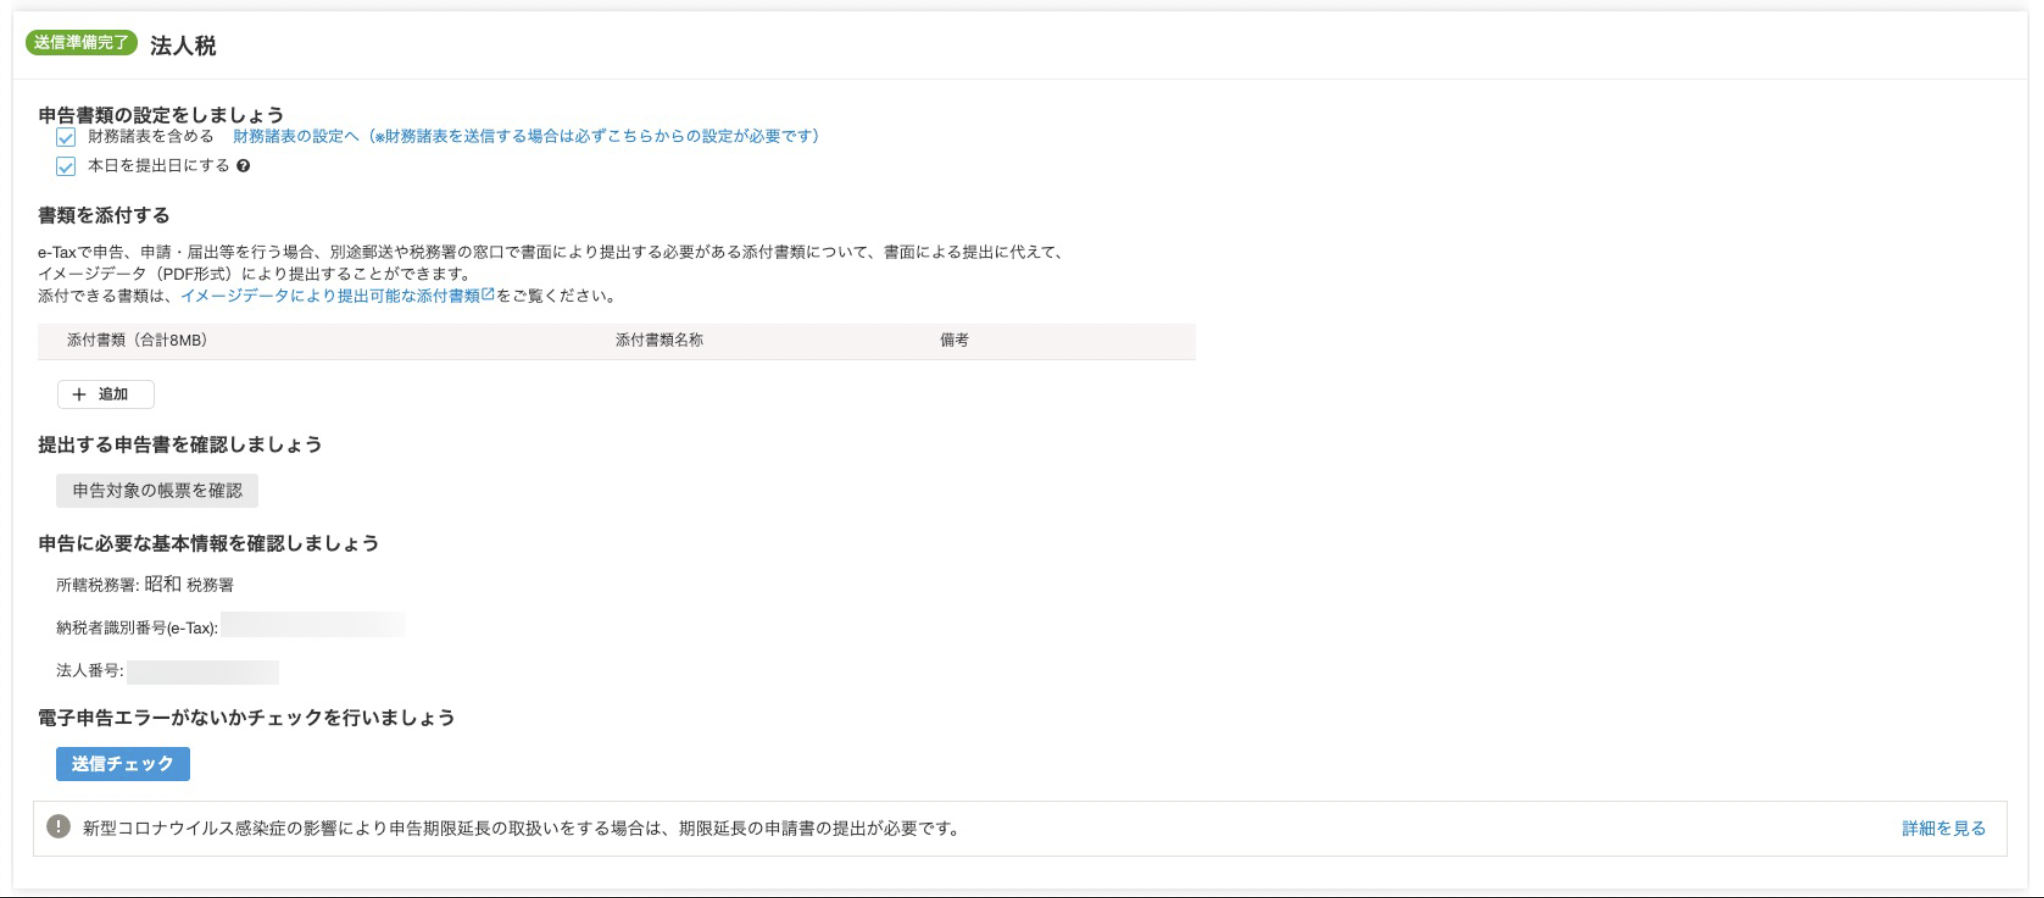This screenshot has height=898, width=2044.
Task: Toggle 本日を提出日にする checkbox
Action: (66, 166)
